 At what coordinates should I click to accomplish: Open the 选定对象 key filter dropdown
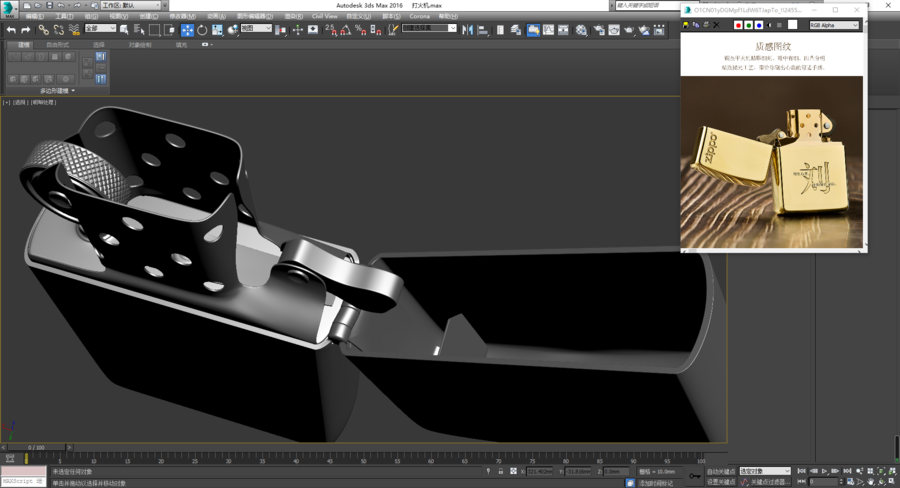765,471
